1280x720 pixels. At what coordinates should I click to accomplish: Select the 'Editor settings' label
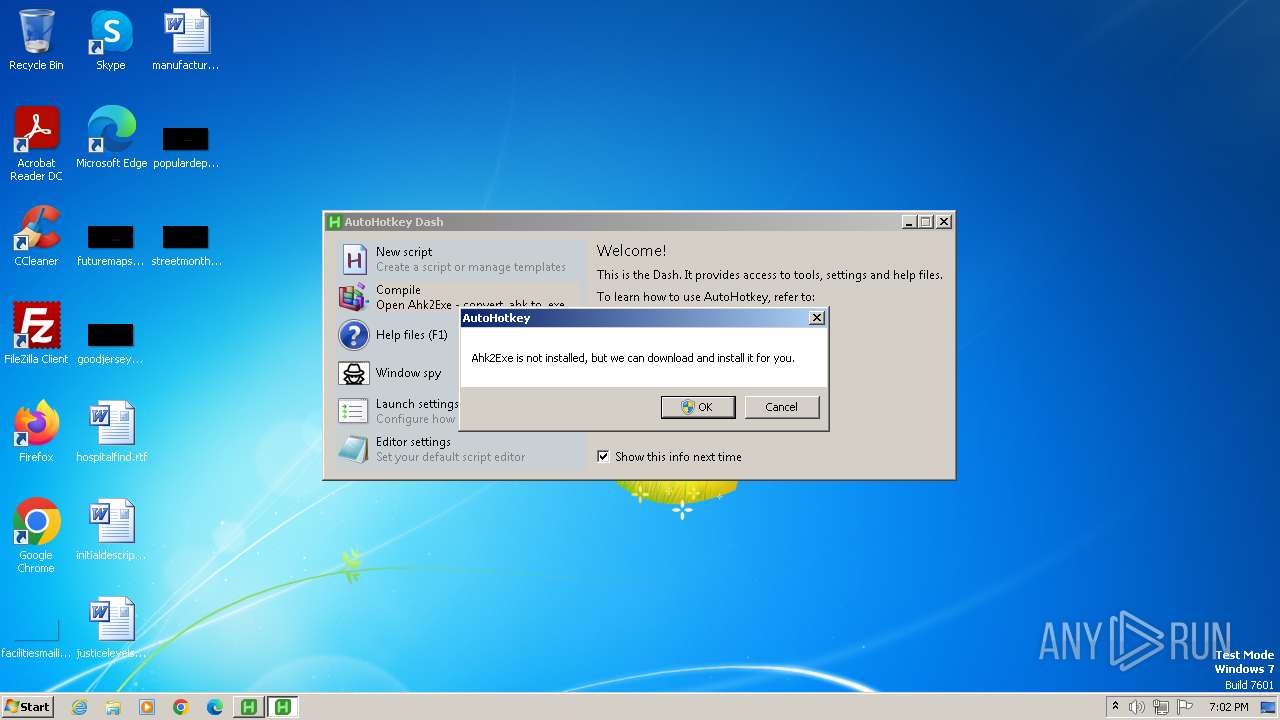413,442
